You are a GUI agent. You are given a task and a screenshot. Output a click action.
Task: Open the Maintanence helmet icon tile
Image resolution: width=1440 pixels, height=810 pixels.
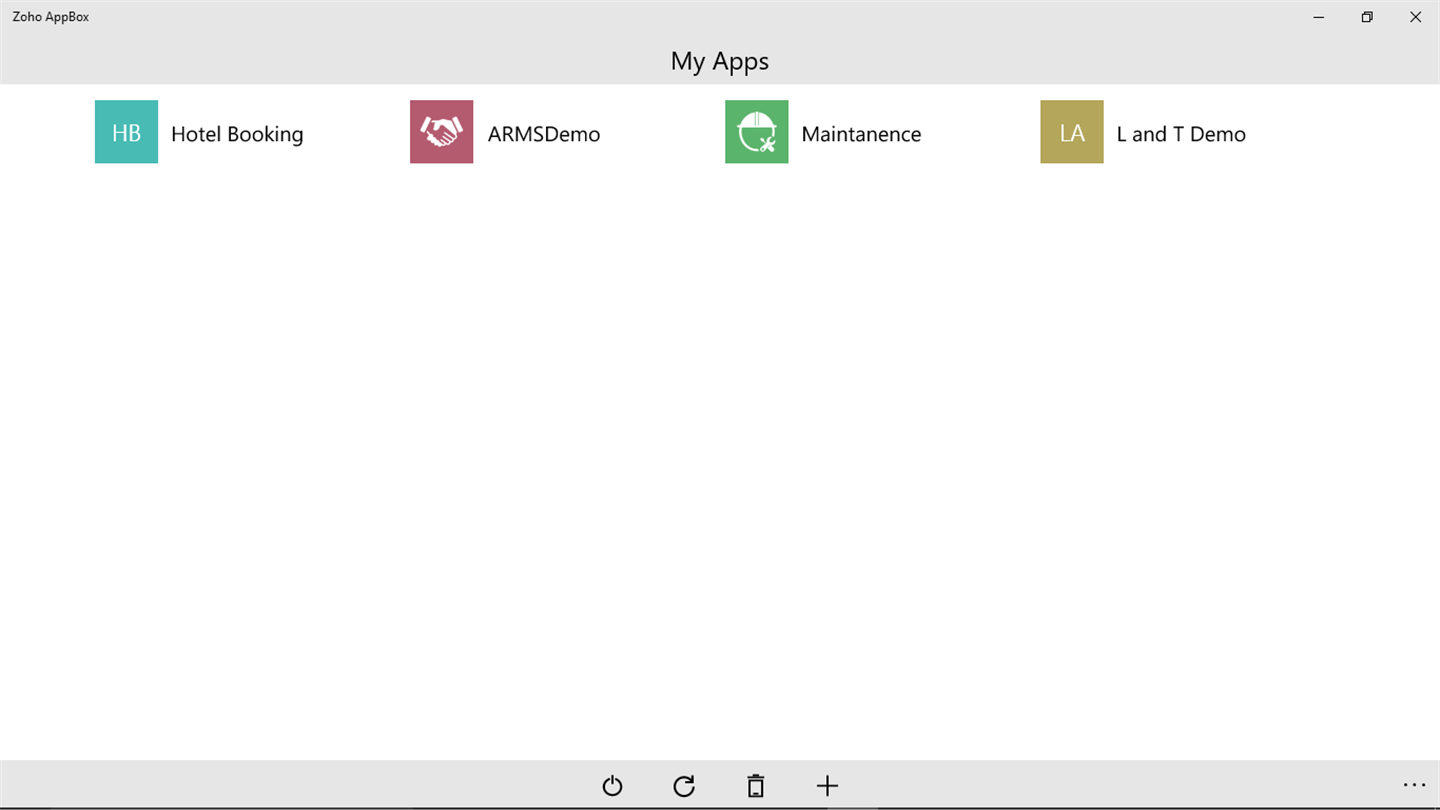click(x=756, y=132)
